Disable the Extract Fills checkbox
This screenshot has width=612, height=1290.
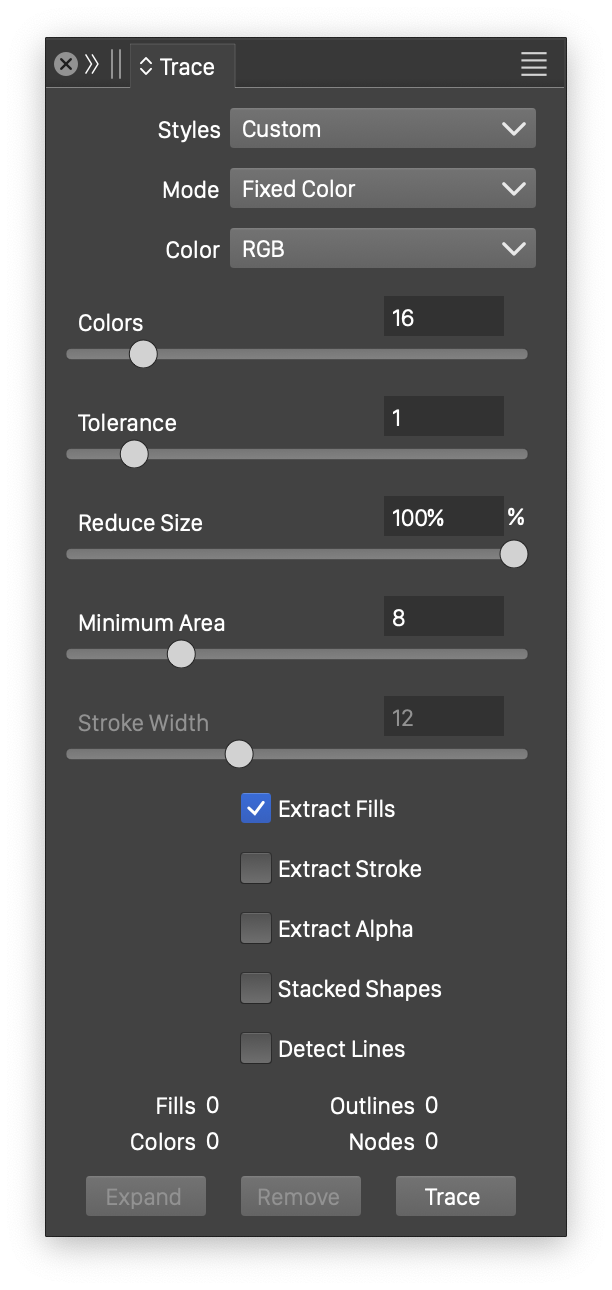(x=256, y=808)
